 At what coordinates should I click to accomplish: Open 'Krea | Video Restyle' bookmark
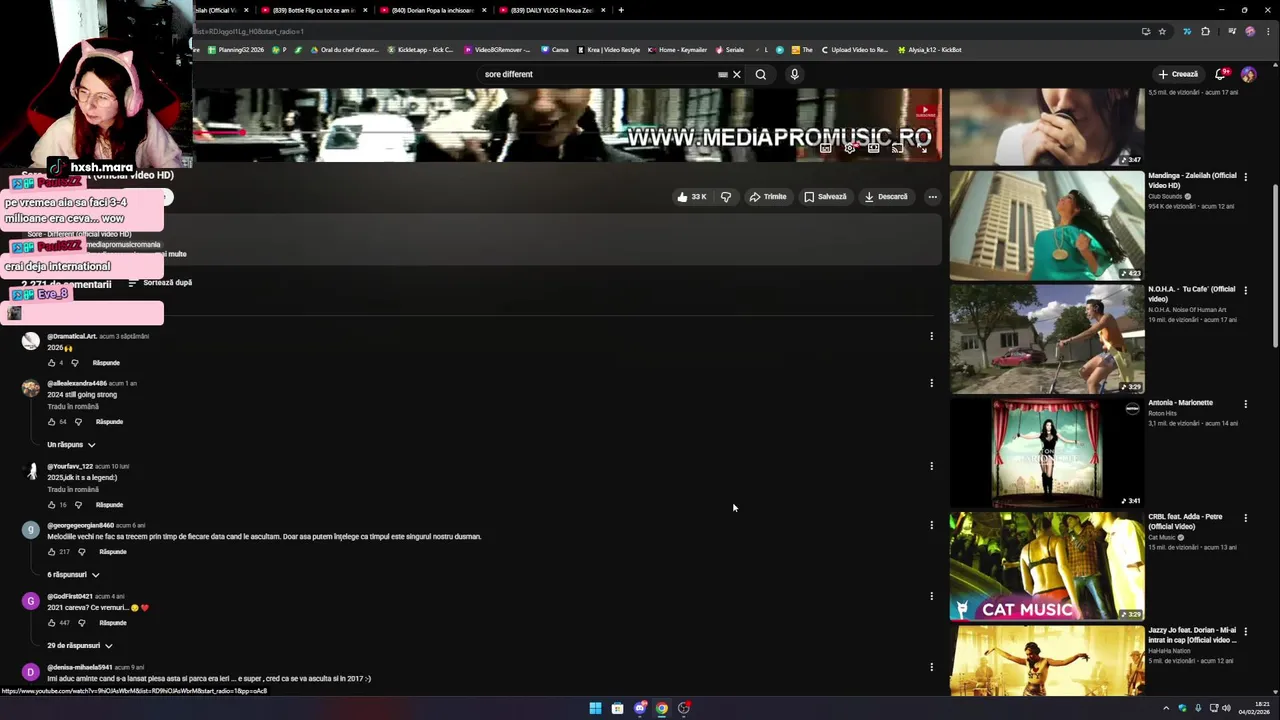coord(609,50)
